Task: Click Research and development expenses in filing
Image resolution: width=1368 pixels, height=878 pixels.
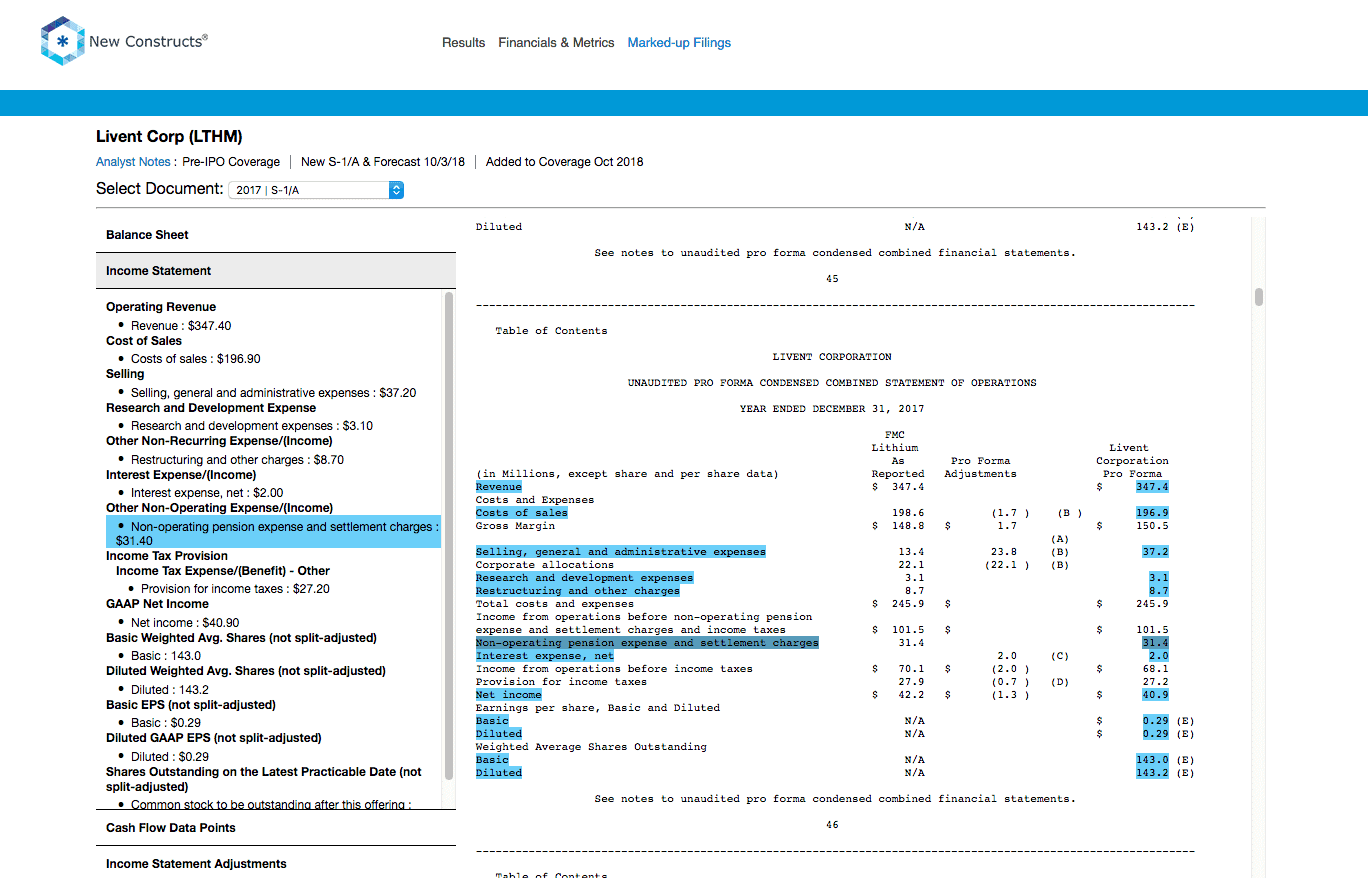Action: coord(584,578)
